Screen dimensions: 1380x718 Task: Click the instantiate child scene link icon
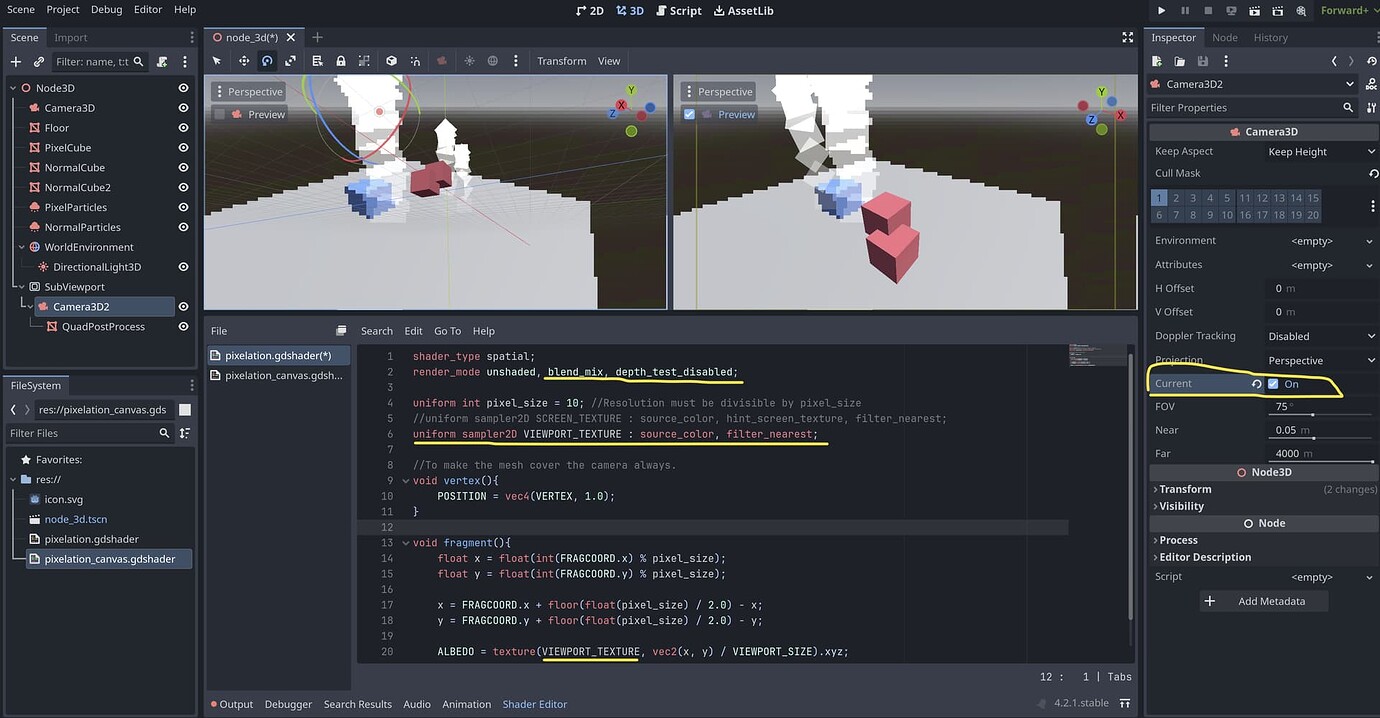(x=39, y=62)
